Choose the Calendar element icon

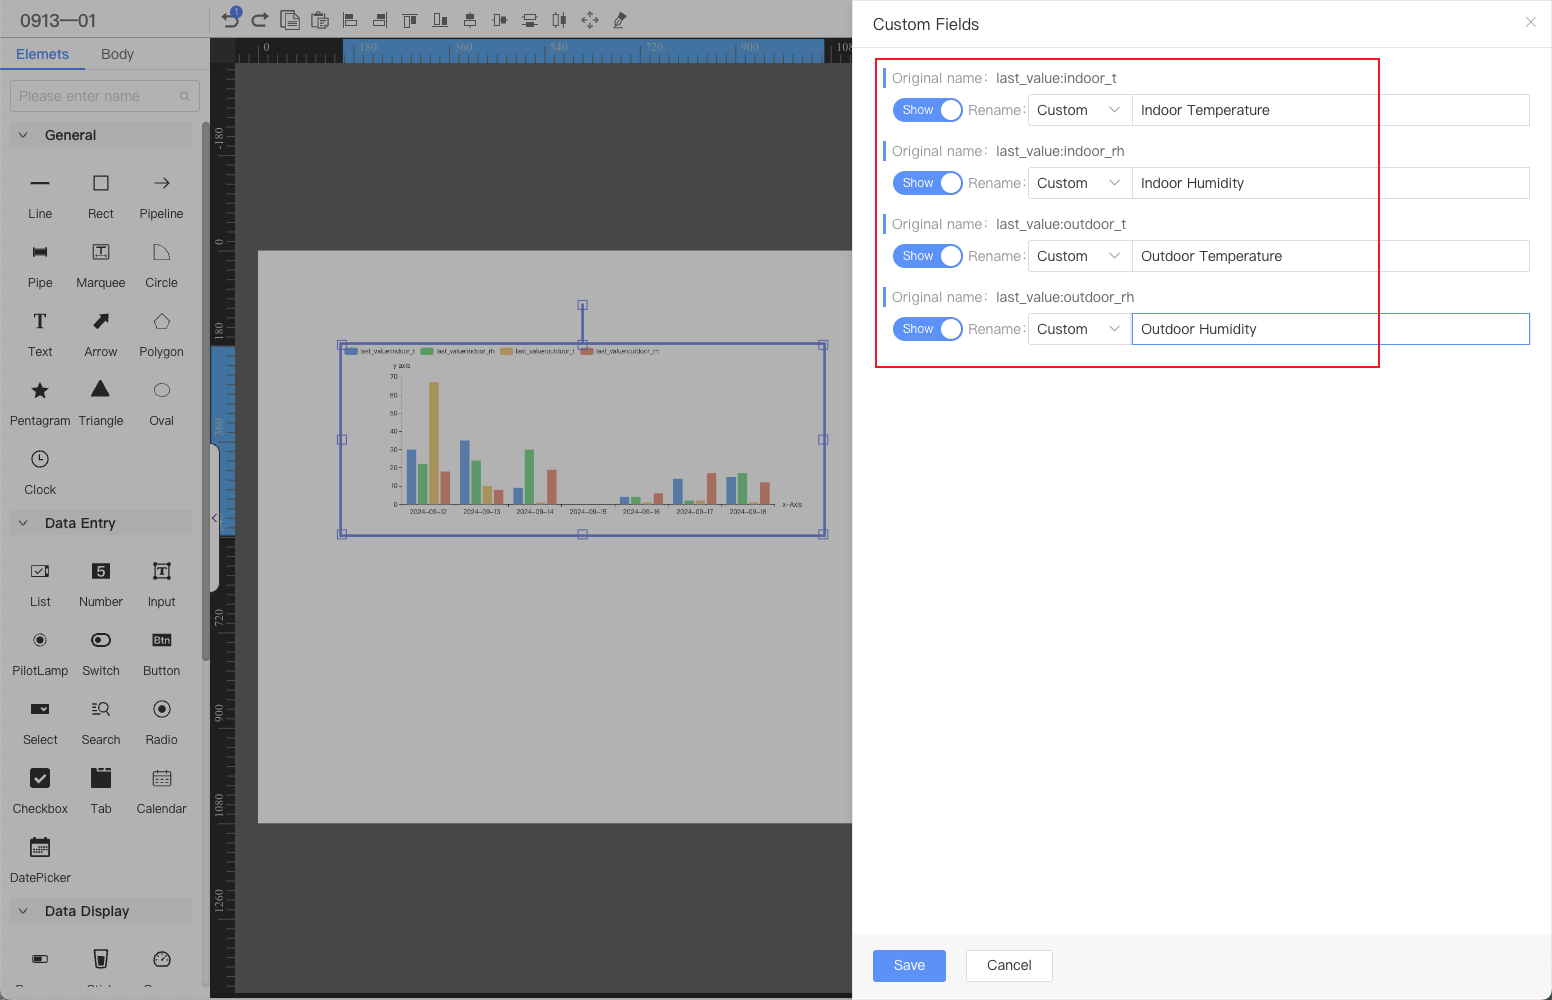(x=161, y=779)
